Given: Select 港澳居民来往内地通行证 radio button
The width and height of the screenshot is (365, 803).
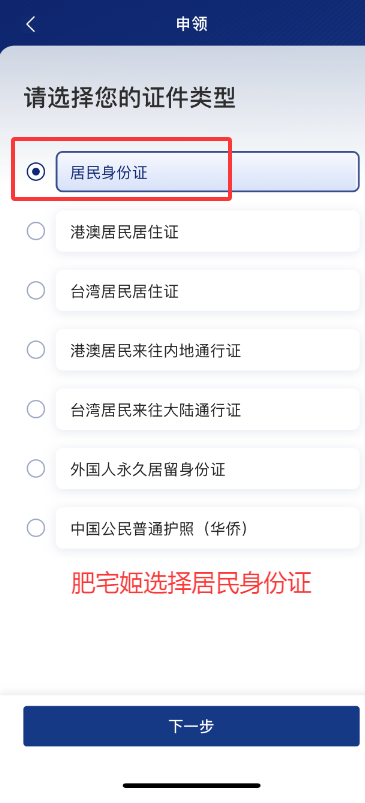Looking at the screenshot, I should pyautogui.click(x=36, y=350).
